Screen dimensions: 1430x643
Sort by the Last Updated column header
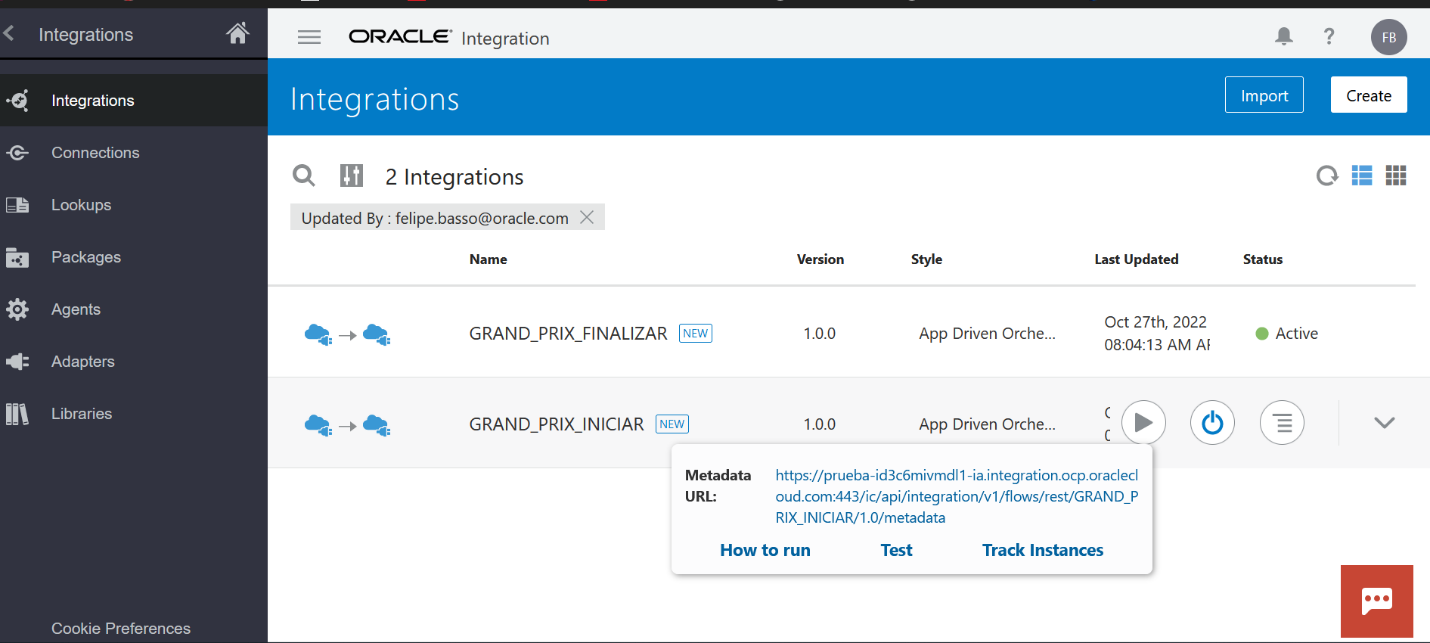click(x=1136, y=259)
